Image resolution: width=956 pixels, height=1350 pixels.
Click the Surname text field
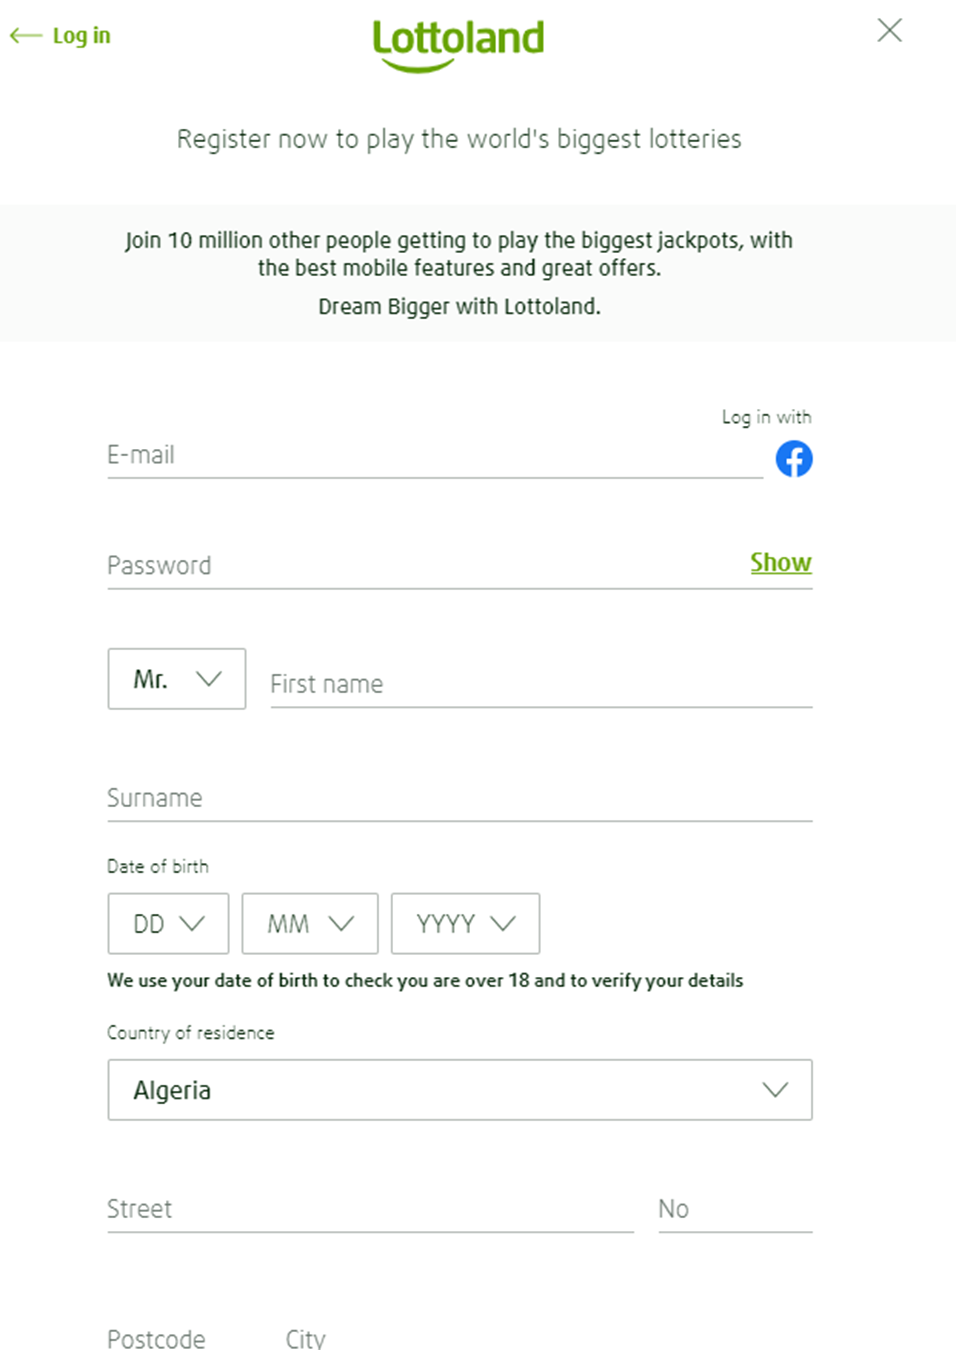pyautogui.click(x=459, y=798)
